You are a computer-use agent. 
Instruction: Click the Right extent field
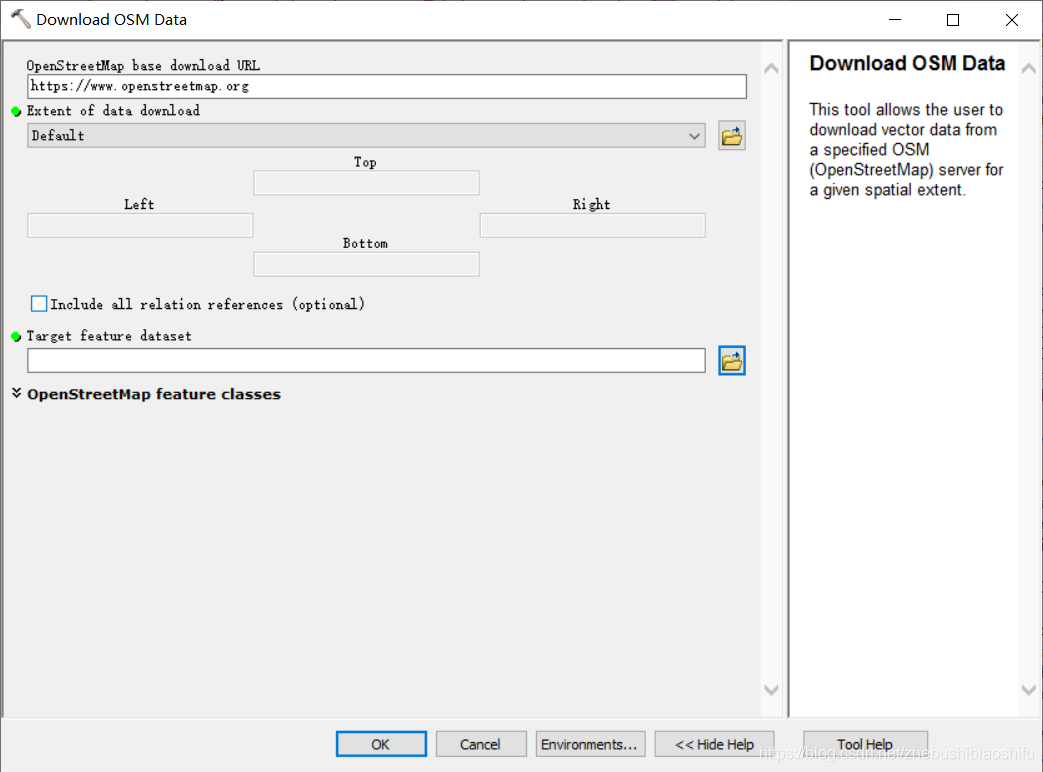pos(593,225)
